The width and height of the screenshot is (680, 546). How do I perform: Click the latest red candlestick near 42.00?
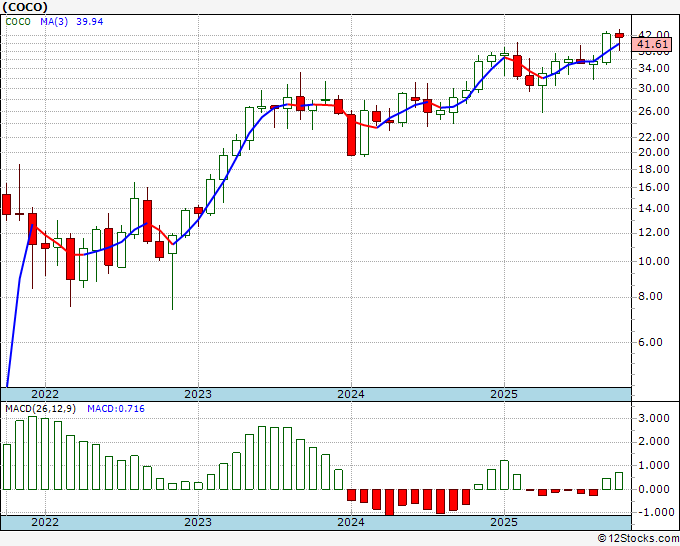[619, 36]
